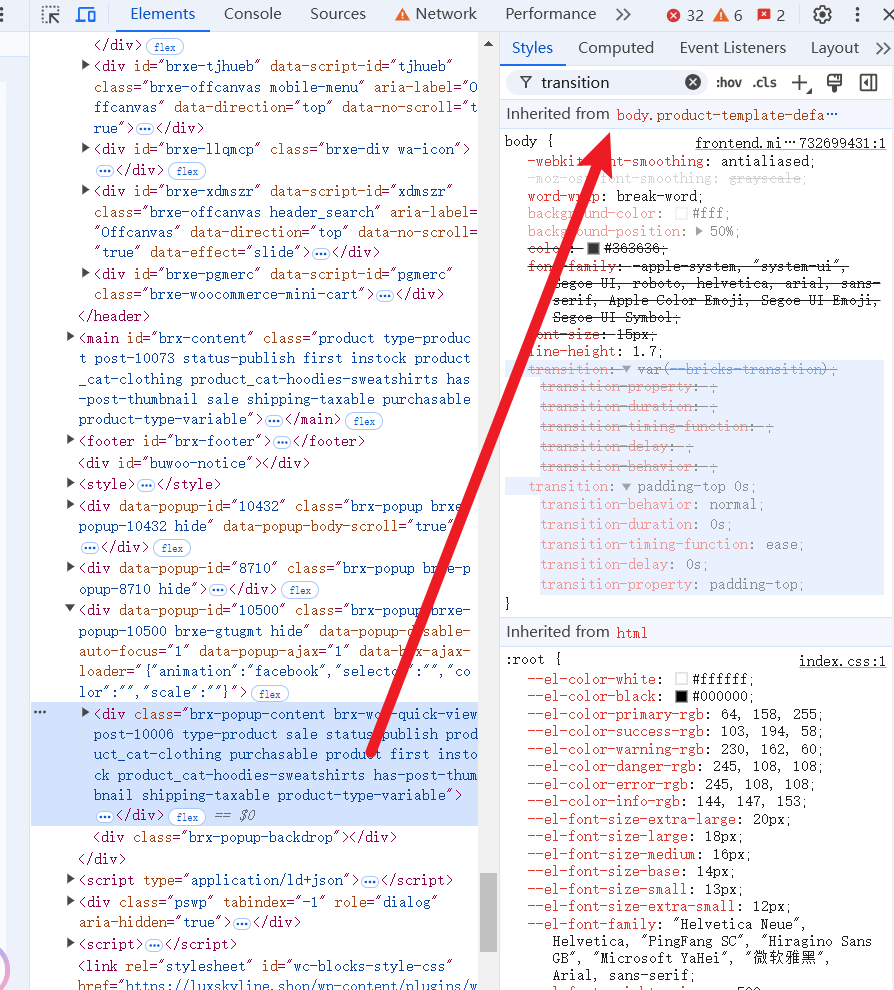Open the rendering emulations paintbrush icon
The image size is (894, 990).
[x=835, y=82]
